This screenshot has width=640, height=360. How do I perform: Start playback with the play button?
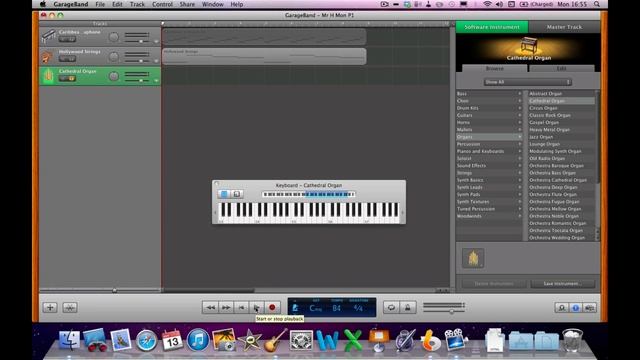pyautogui.click(x=257, y=307)
